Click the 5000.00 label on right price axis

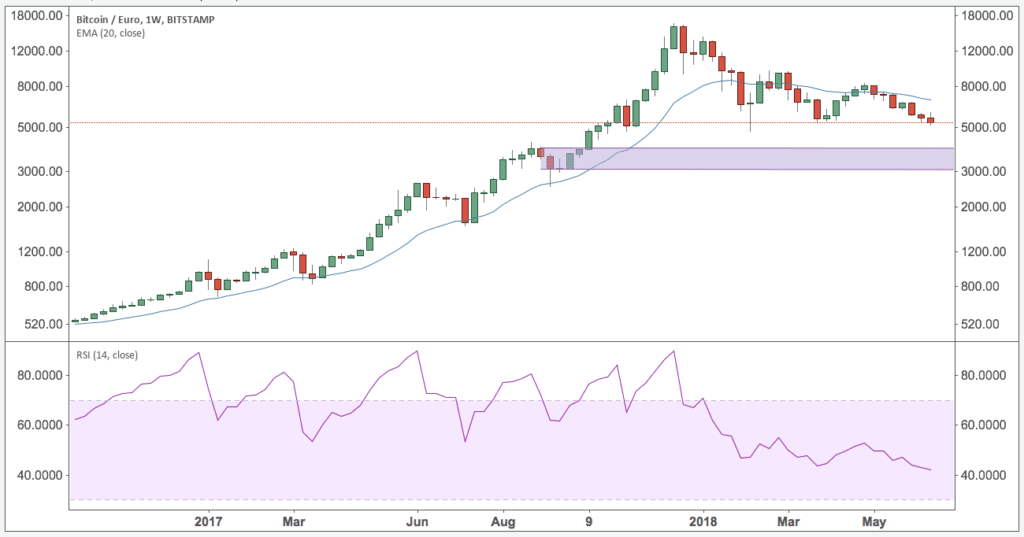[x=984, y=127]
